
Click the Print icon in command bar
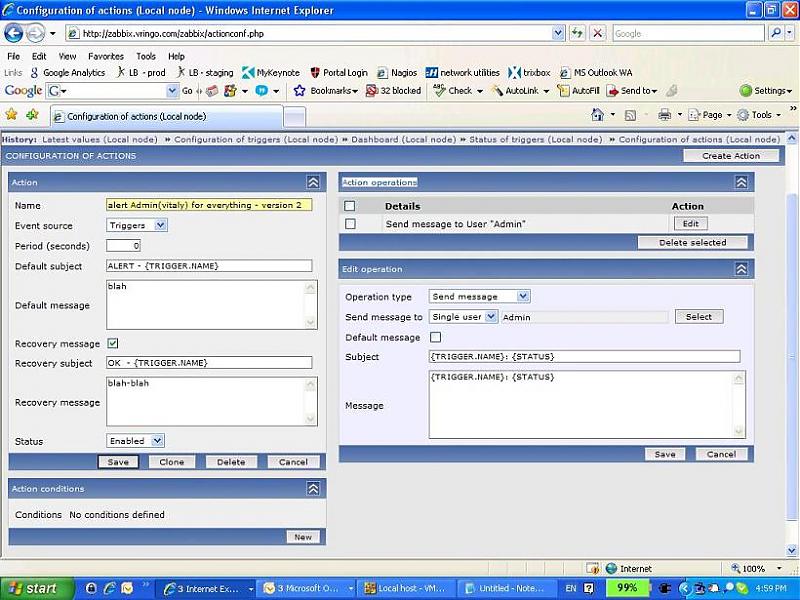[x=664, y=115]
